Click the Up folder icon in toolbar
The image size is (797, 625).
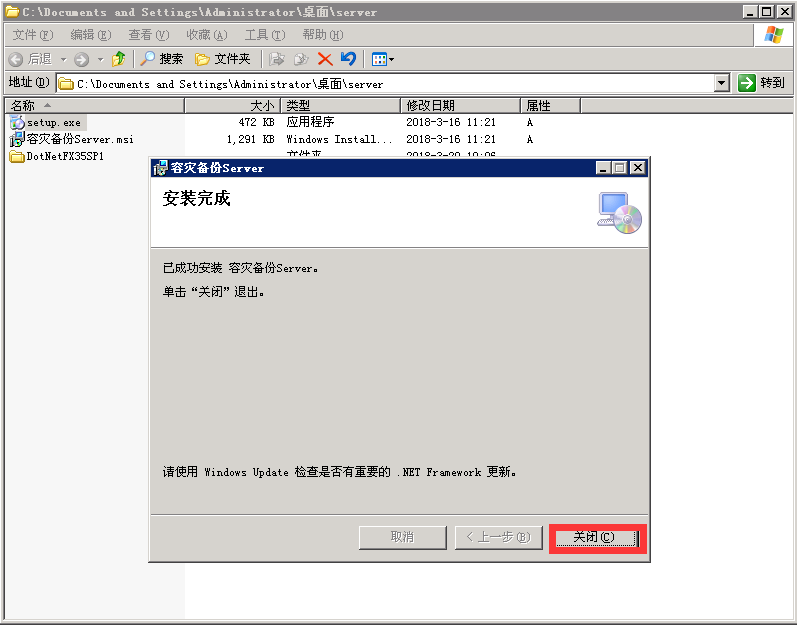[x=118, y=59]
